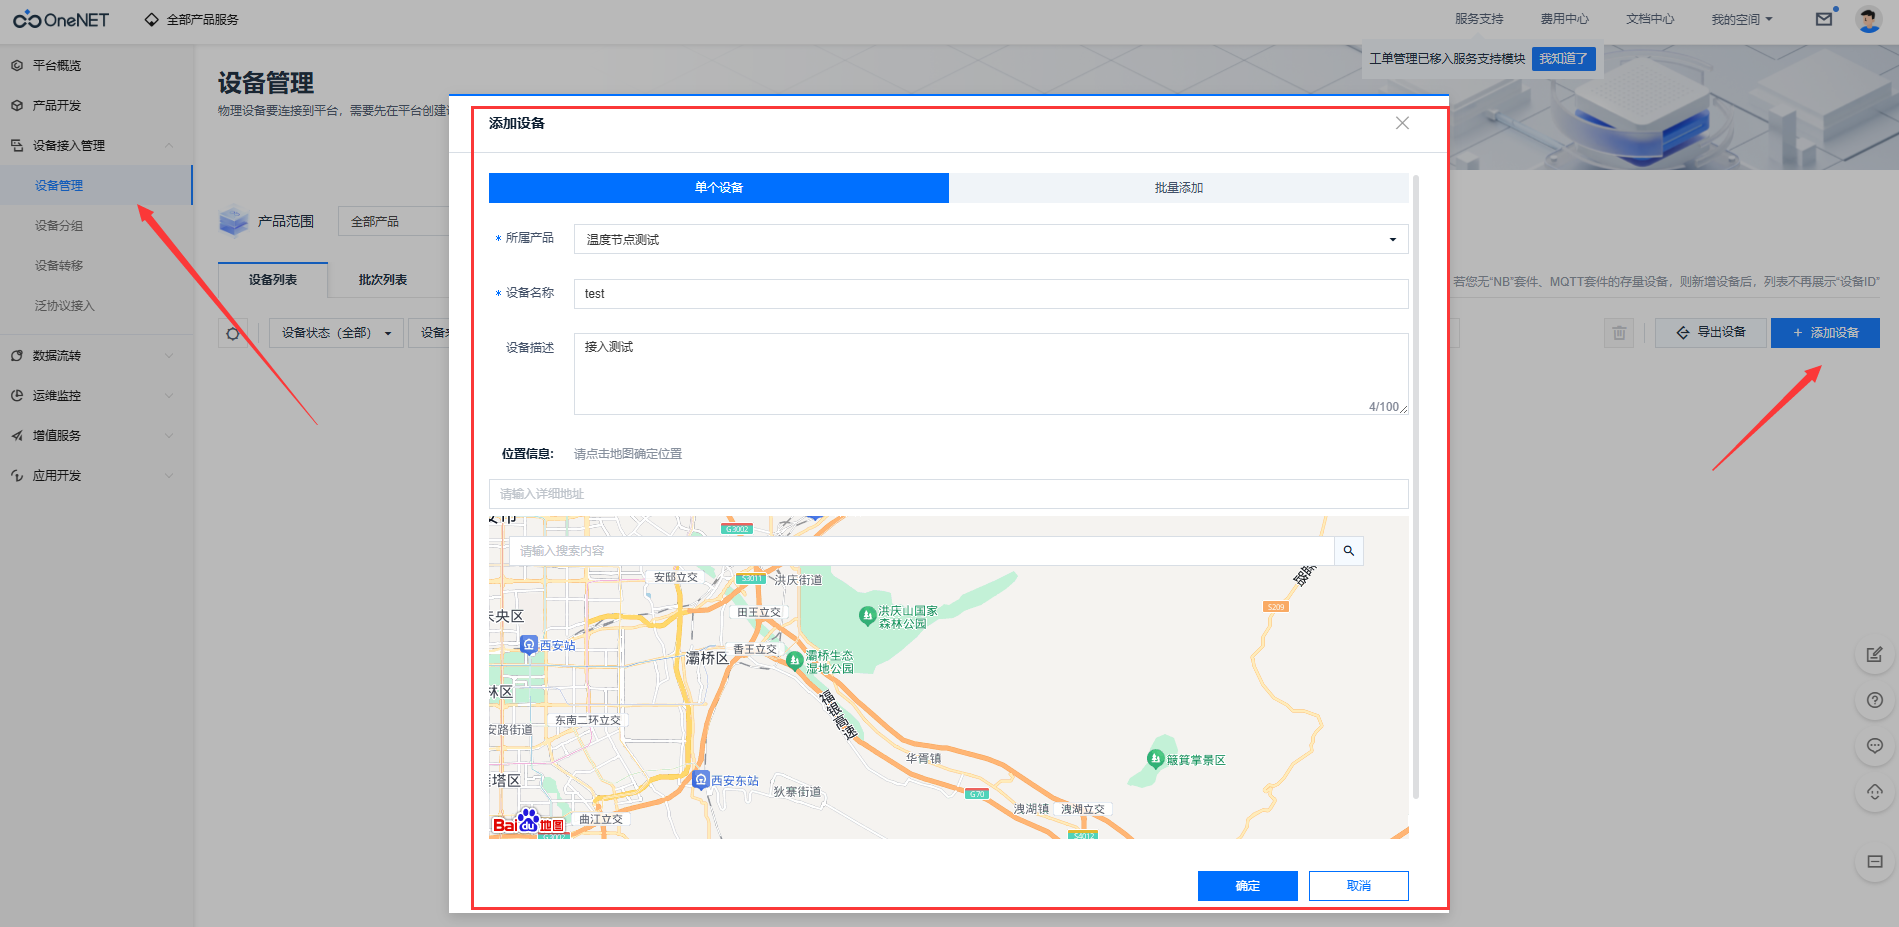1899x927 pixels.
Task: Expand the 数据流转 sidebar section
Action: click(96, 355)
